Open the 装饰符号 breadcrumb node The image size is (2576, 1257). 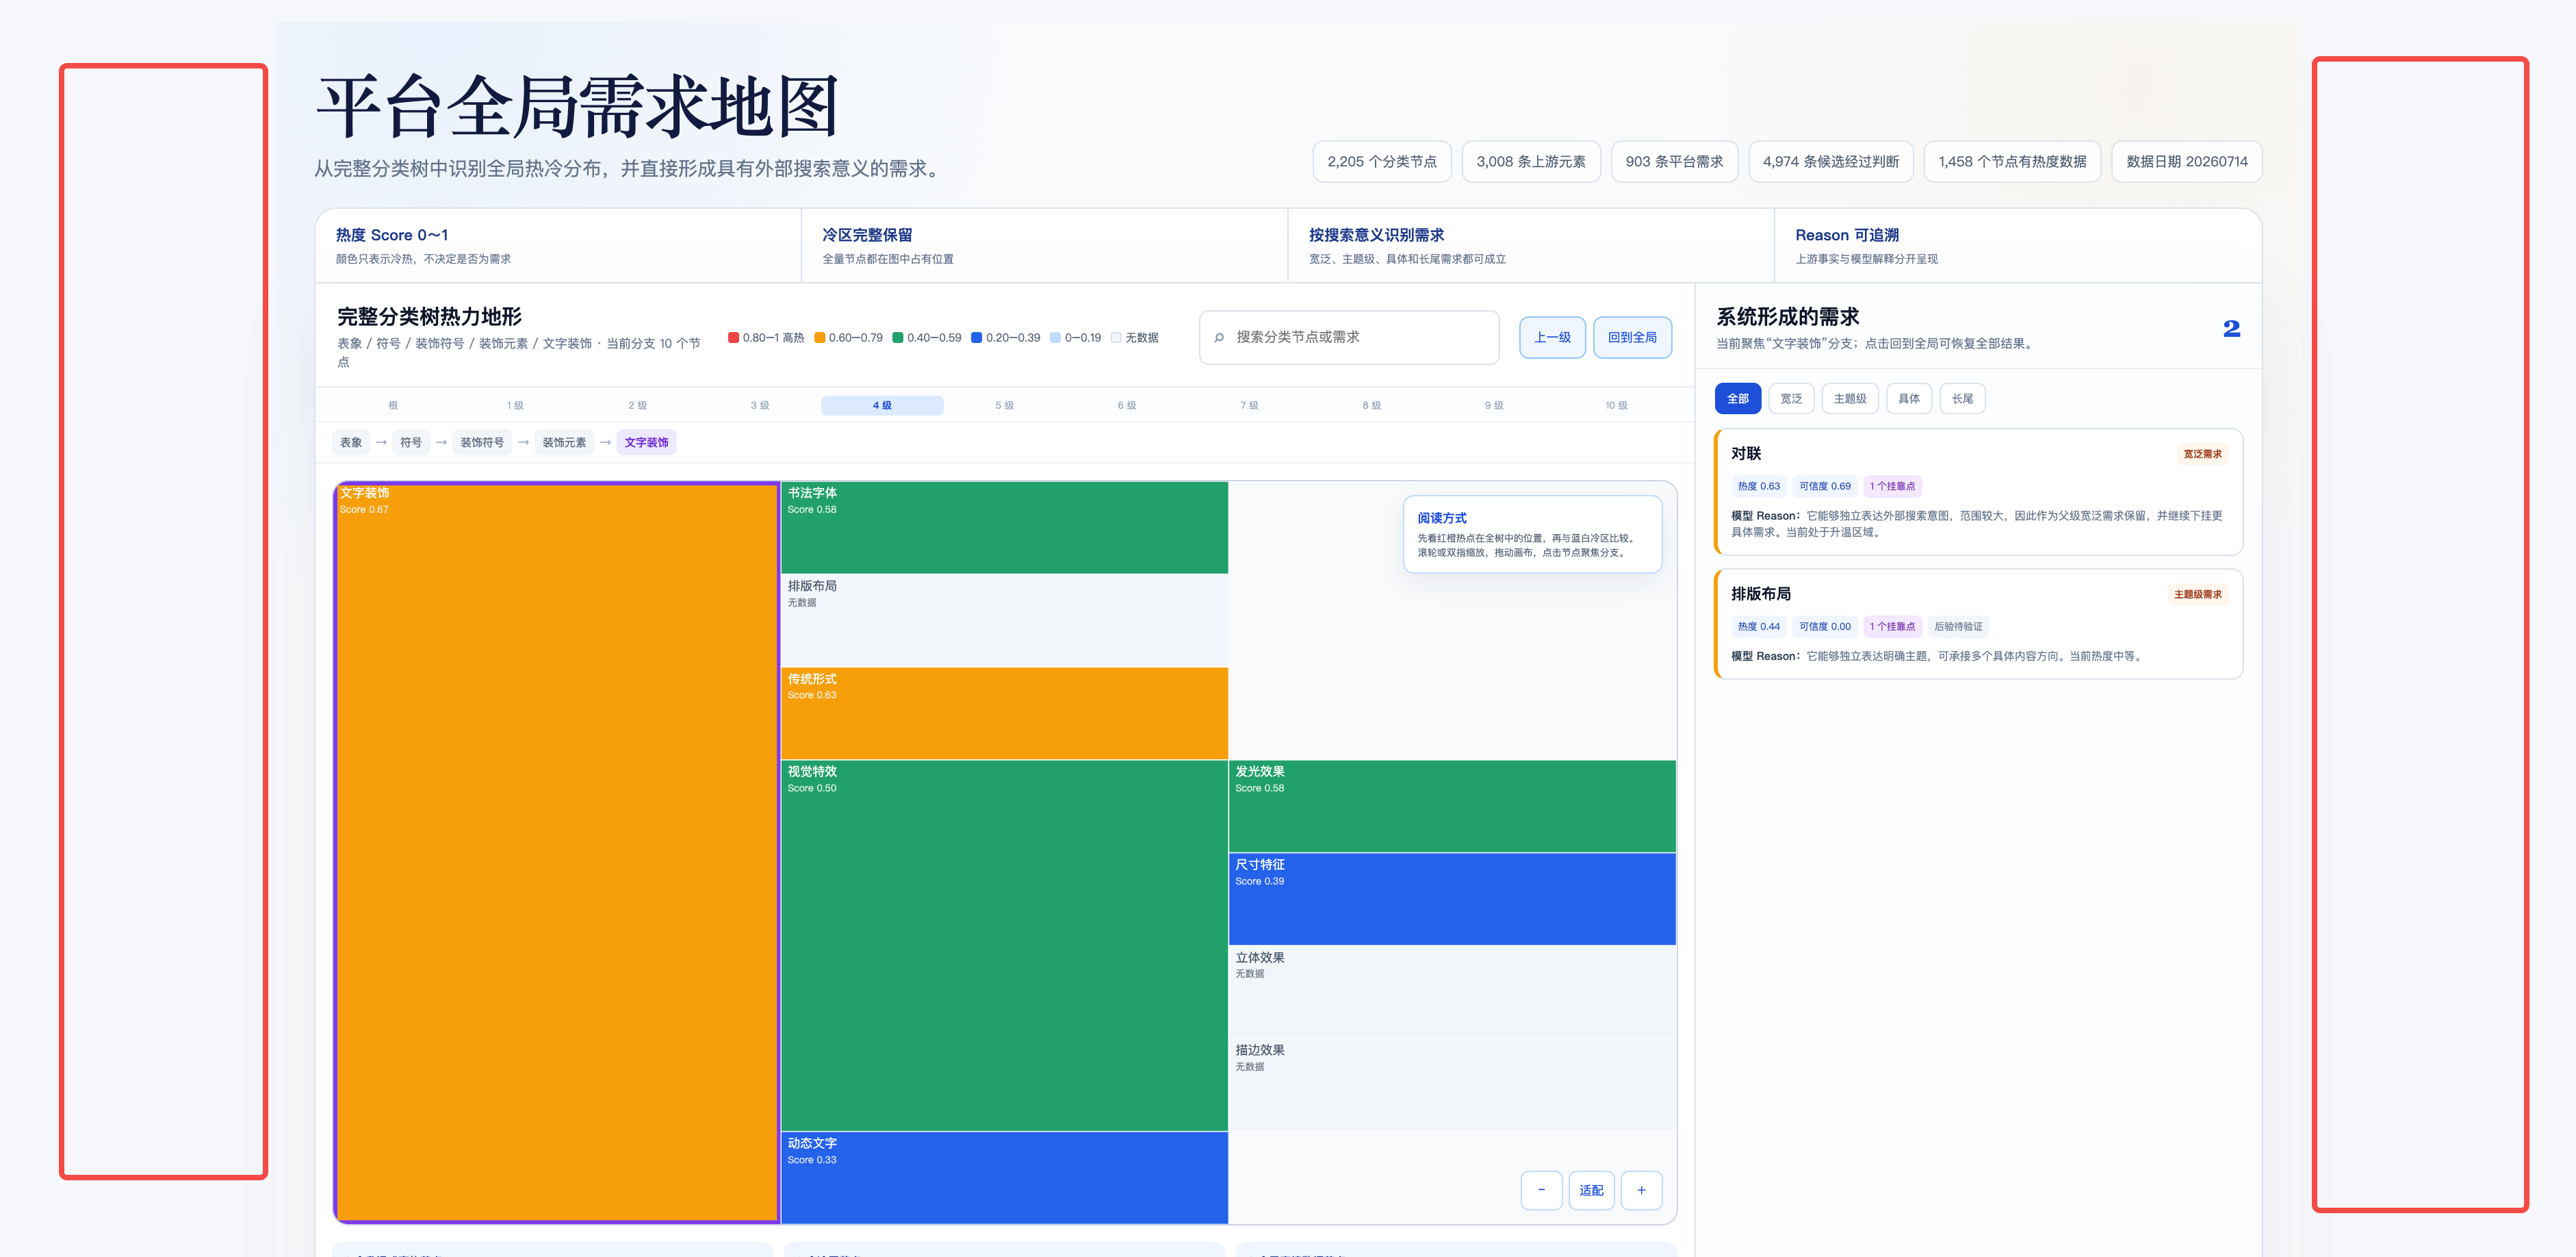click(482, 442)
